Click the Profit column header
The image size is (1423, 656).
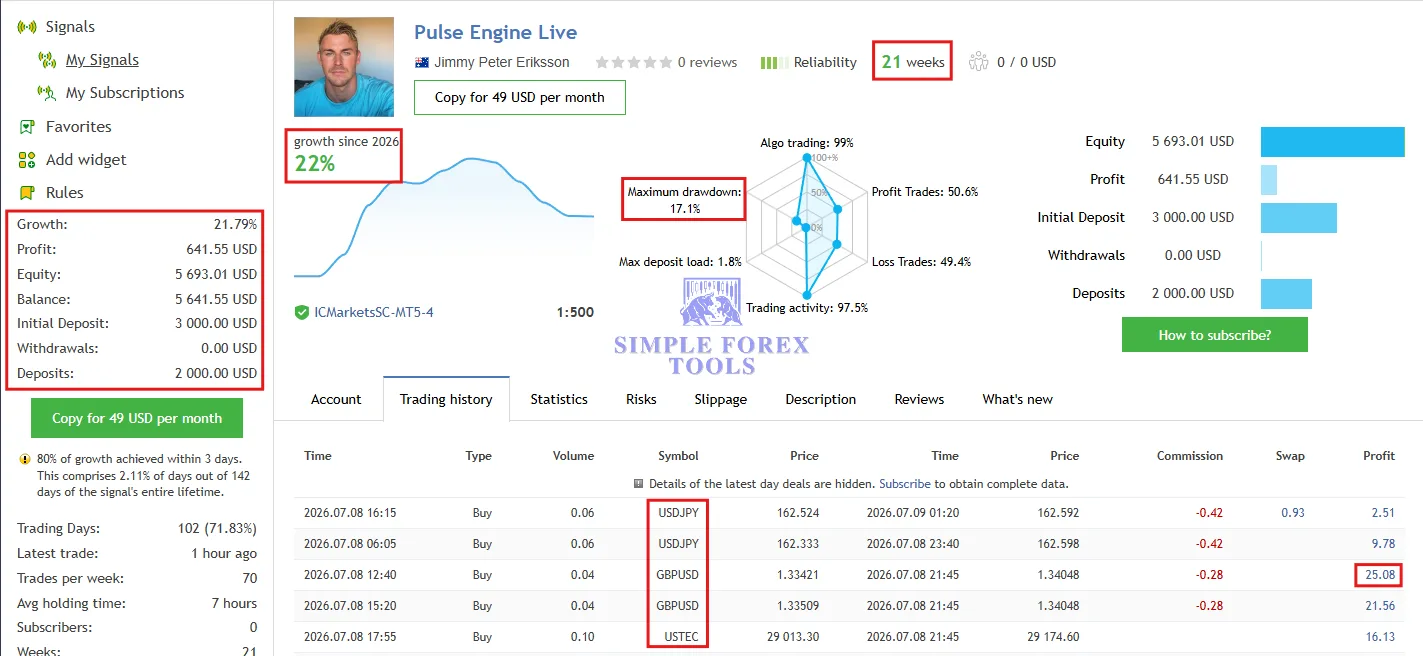[x=1379, y=456]
